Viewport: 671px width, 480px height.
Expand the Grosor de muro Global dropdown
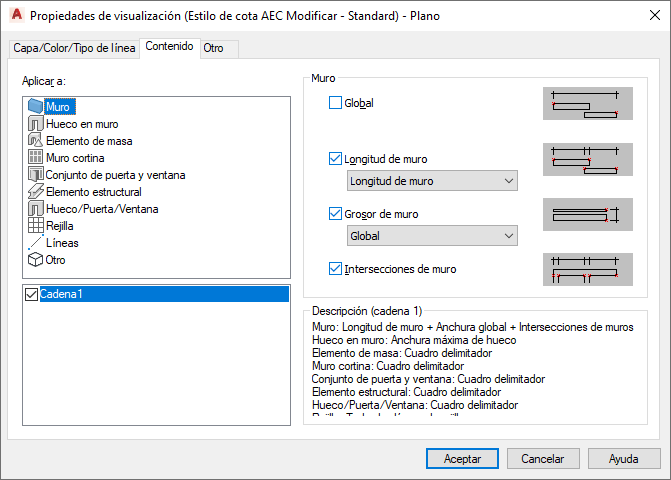click(431, 236)
